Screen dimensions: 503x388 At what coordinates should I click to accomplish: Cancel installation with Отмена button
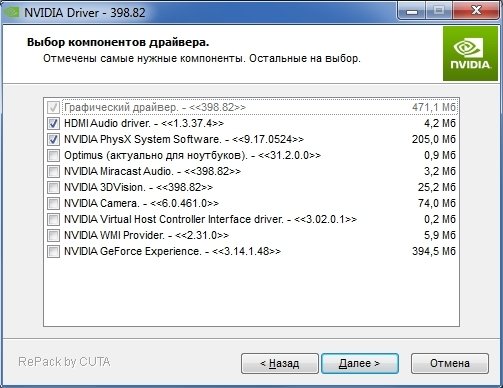pyautogui.click(x=450, y=363)
